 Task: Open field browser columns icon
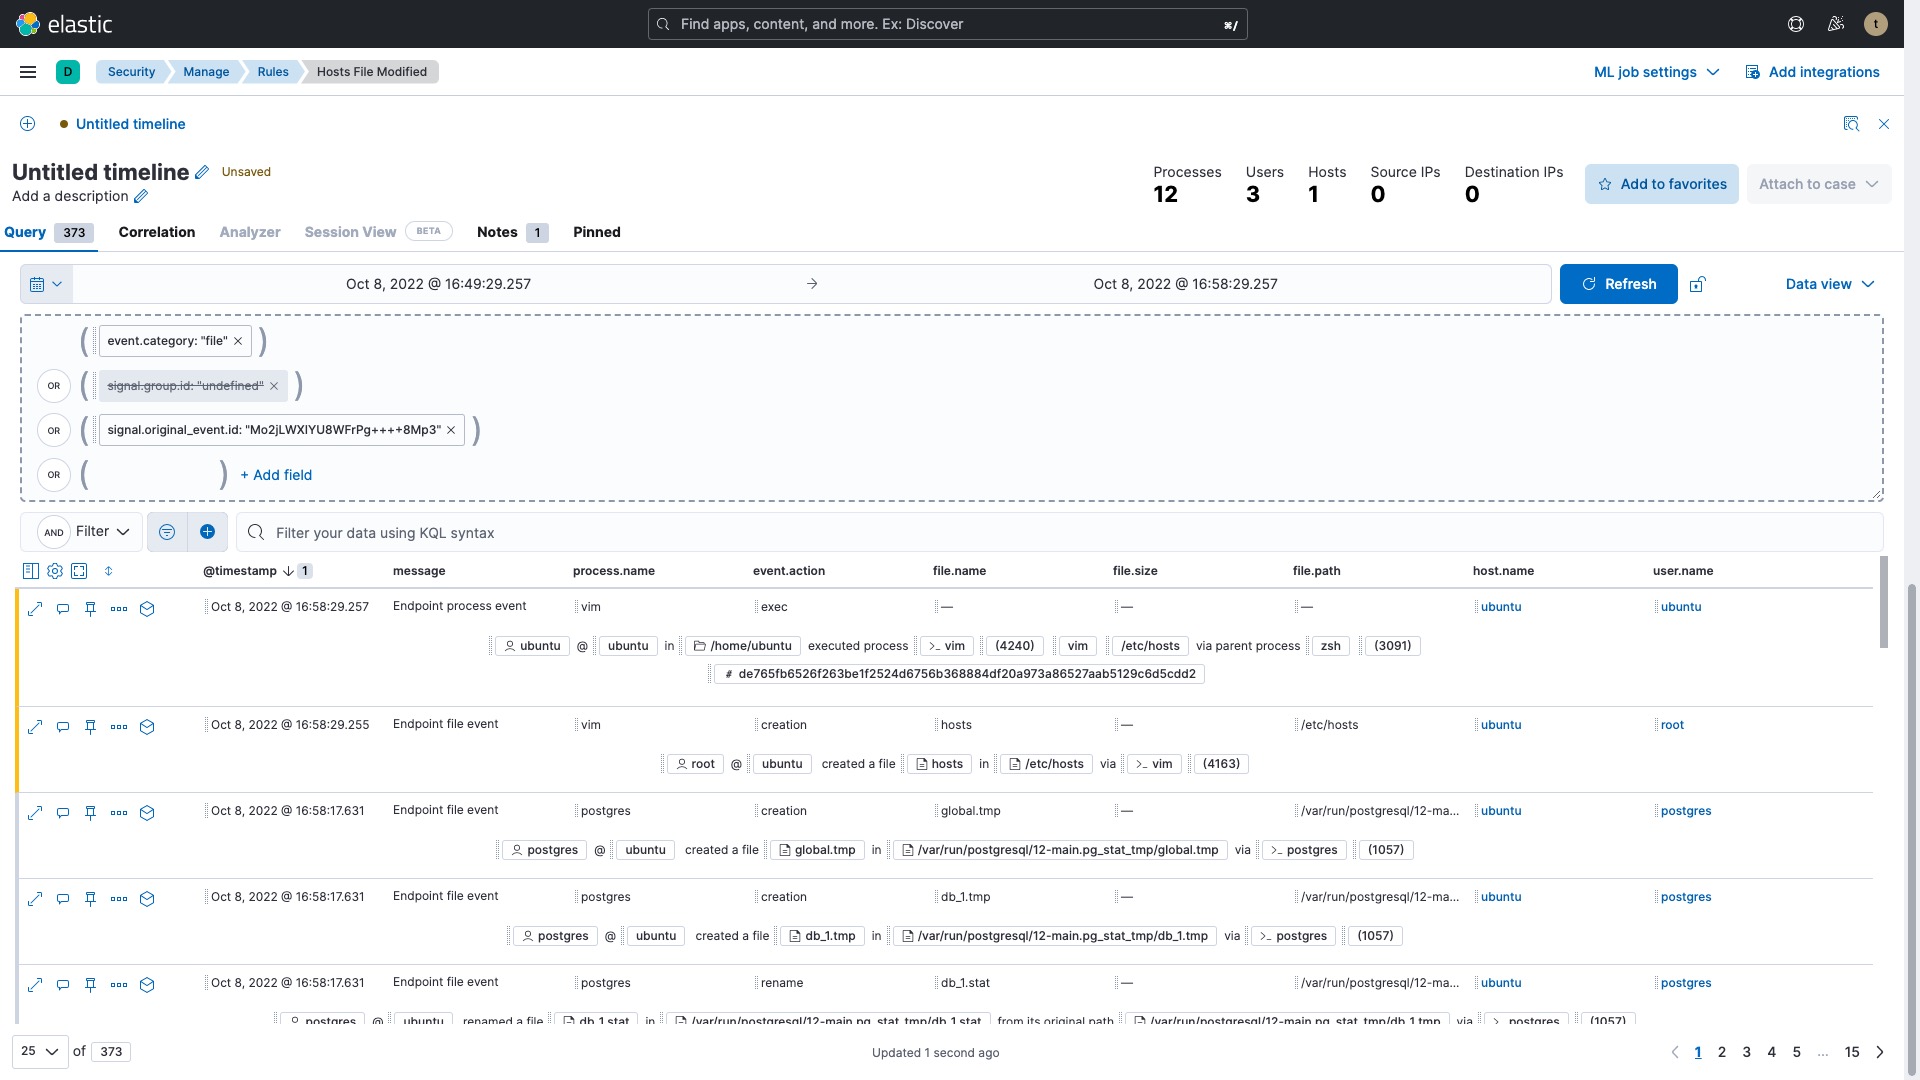pyautogui.click(x=30, y=571)
